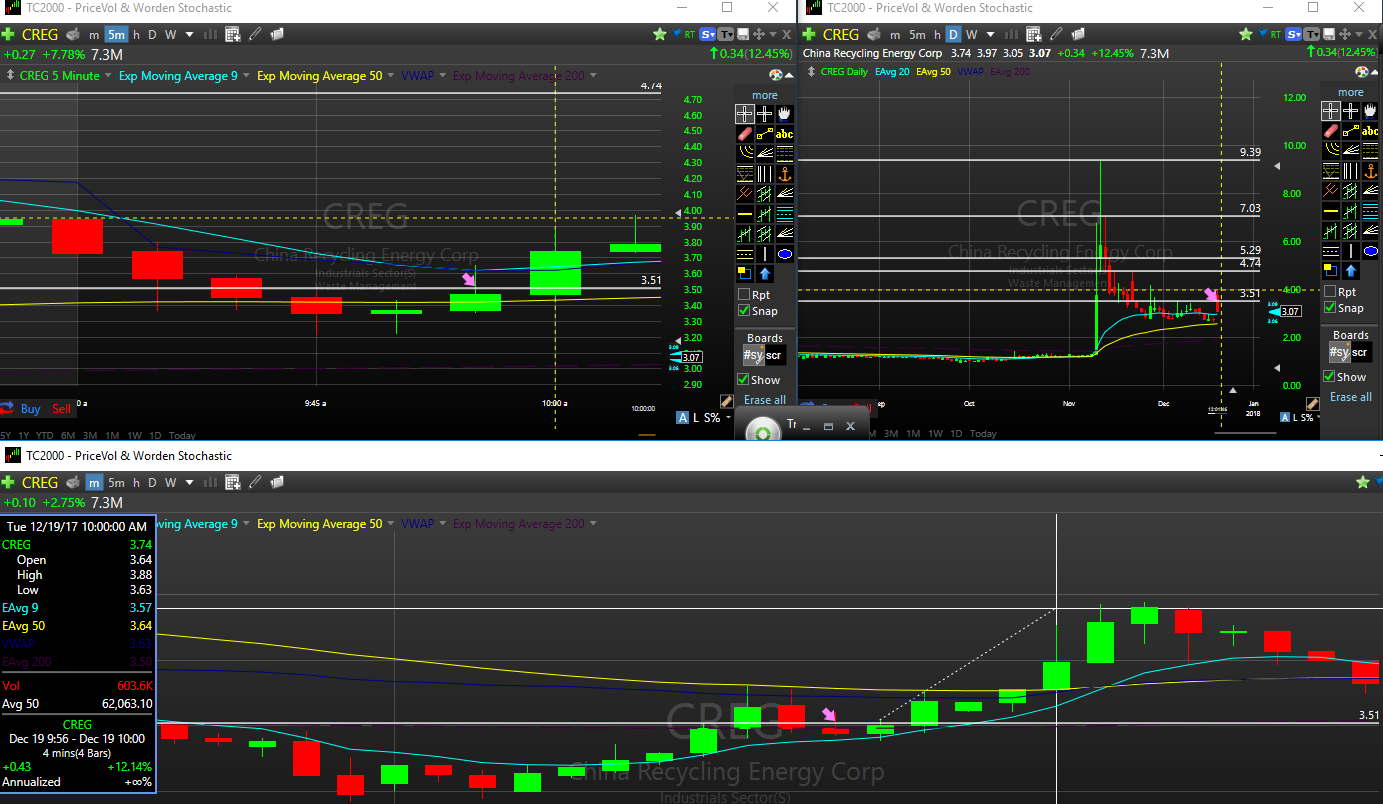Image resolution: width=1383 pixels, height=804 pixels.
Task: Click the hand pan tool in the daily window
Action: (x=1371, y=111)
